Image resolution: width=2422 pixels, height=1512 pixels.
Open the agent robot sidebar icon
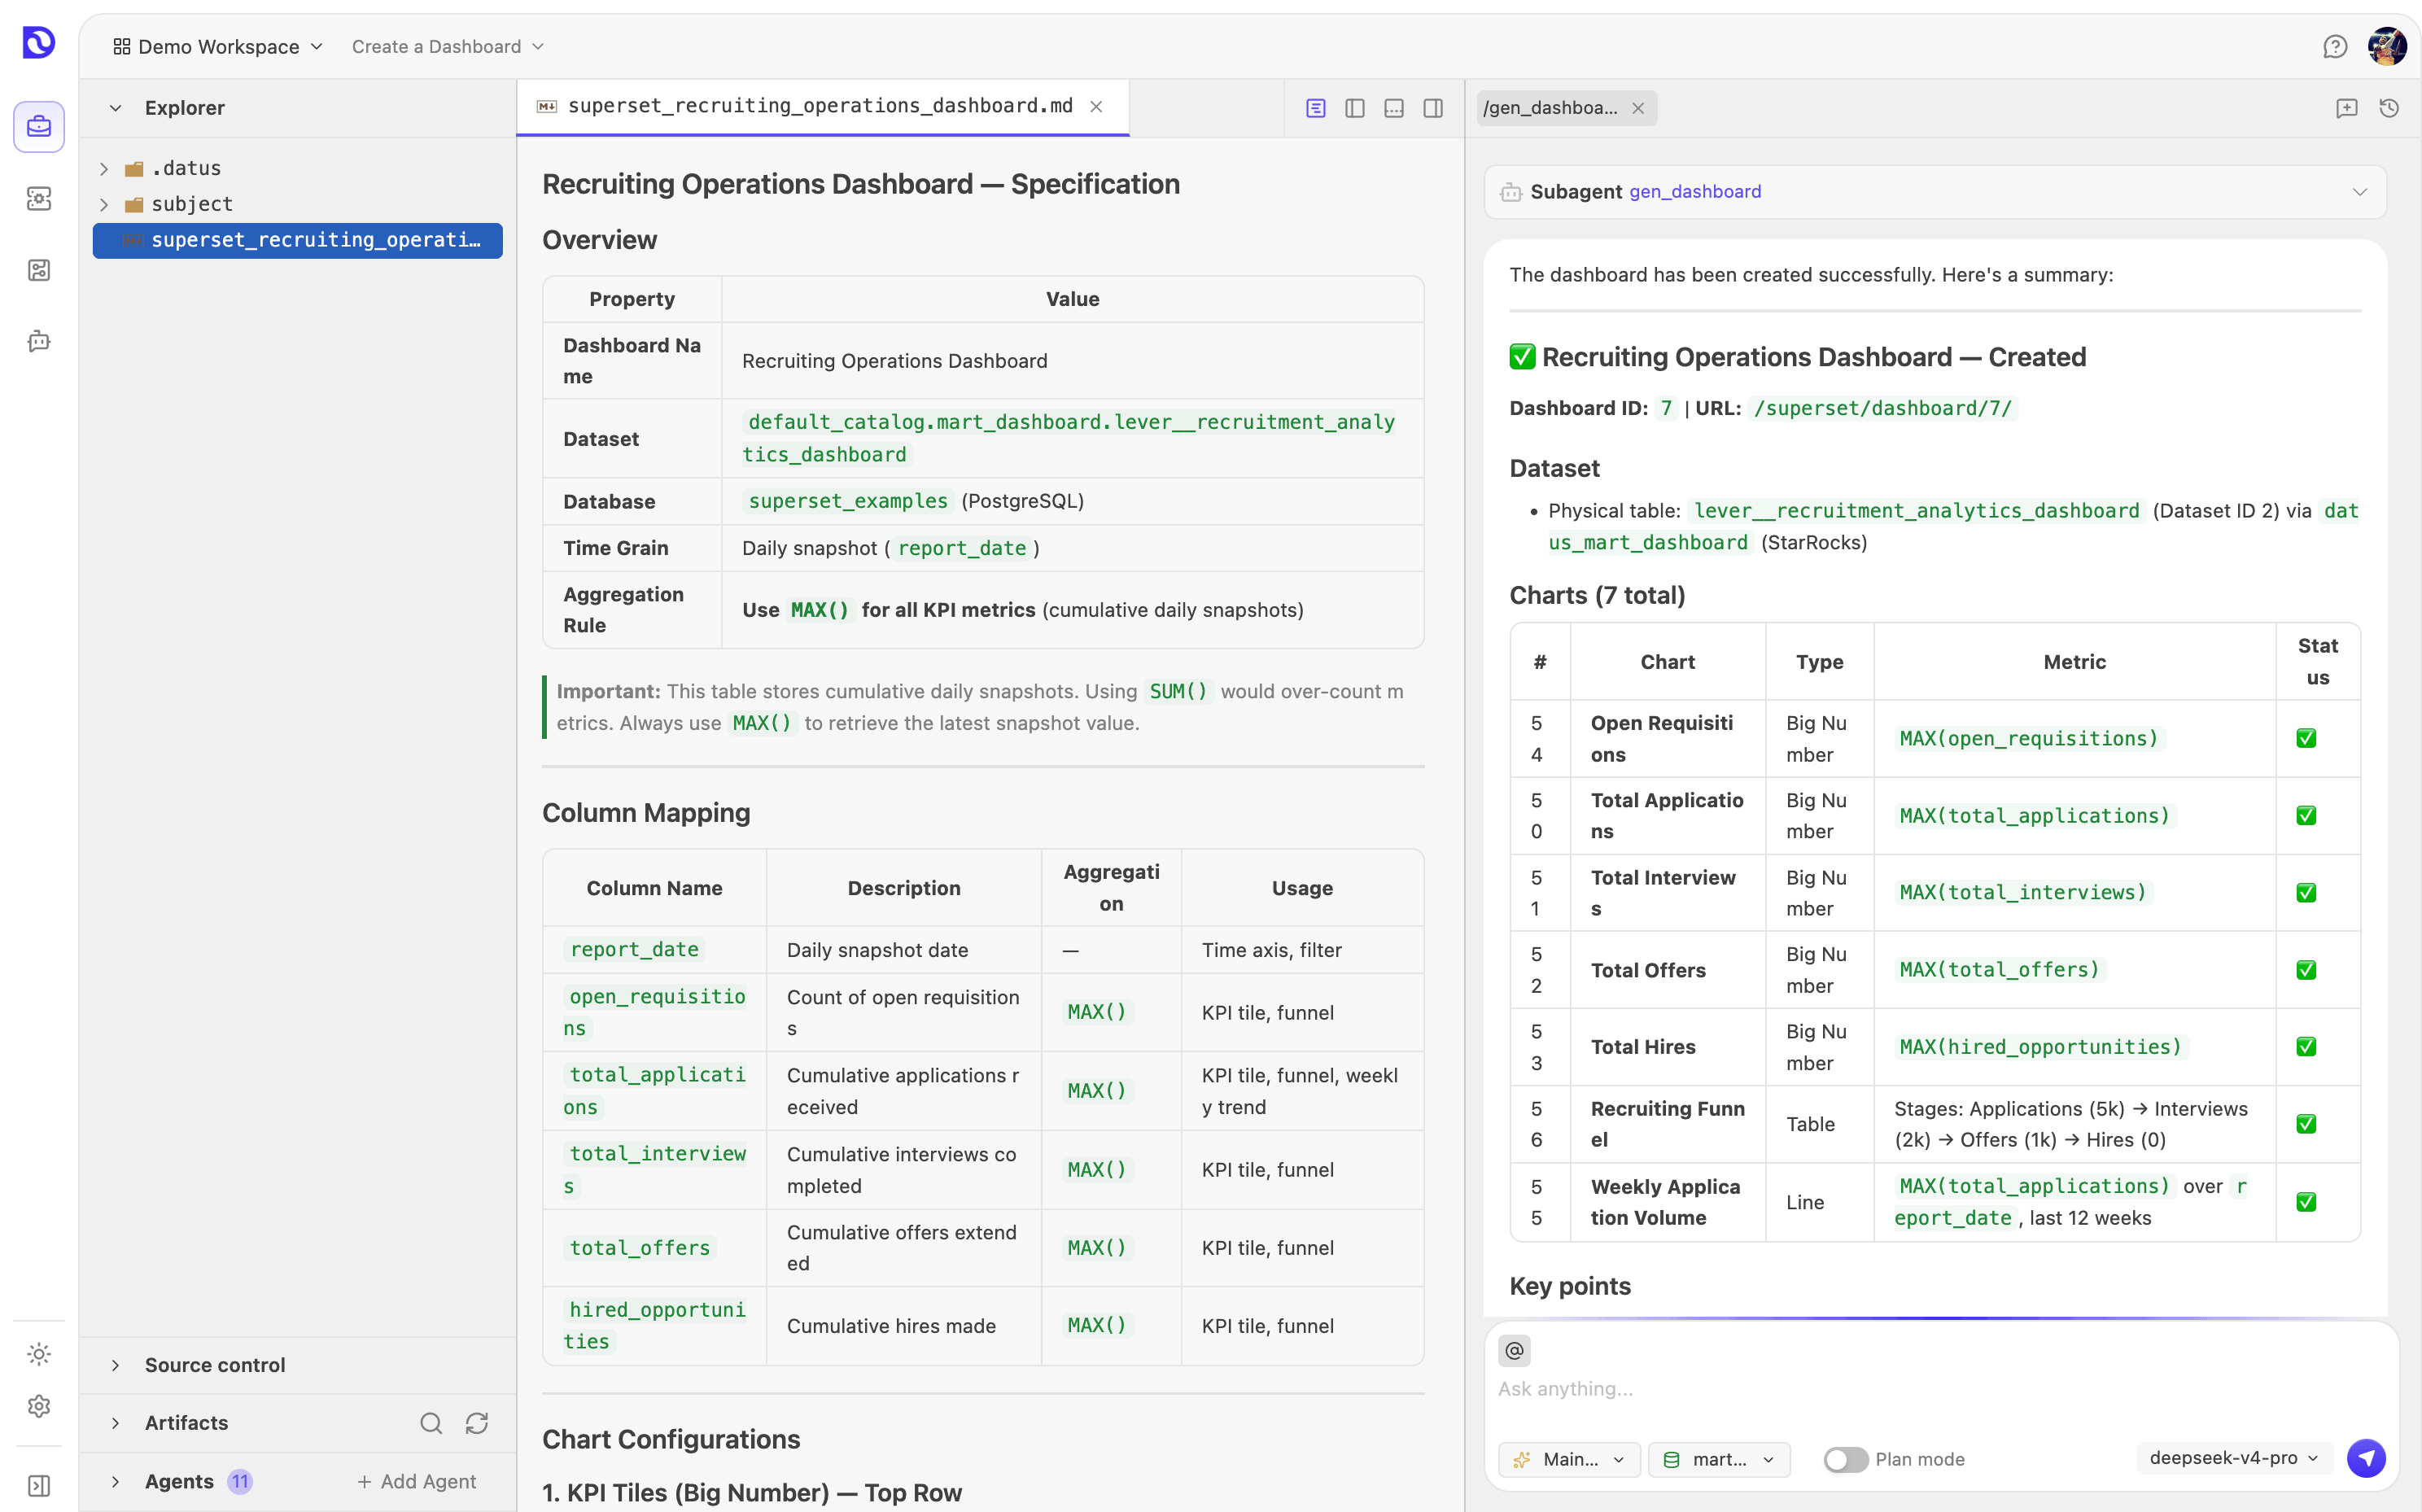click(39, 341)
